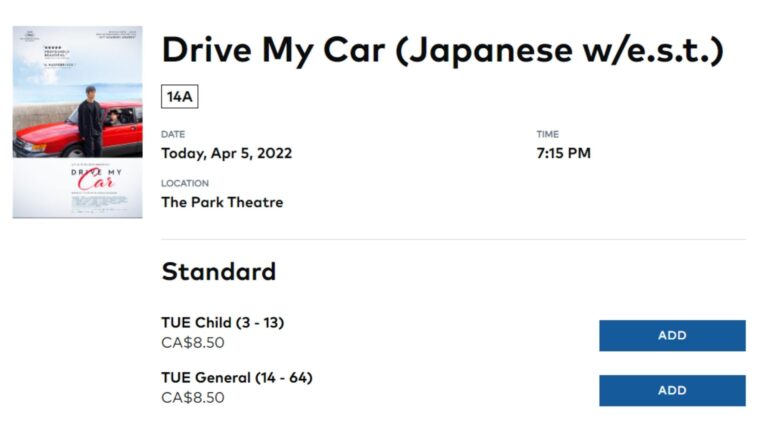Click the TUE Child (3 - 13) label
Screen dimensions: 768x432
click(223, 323)
